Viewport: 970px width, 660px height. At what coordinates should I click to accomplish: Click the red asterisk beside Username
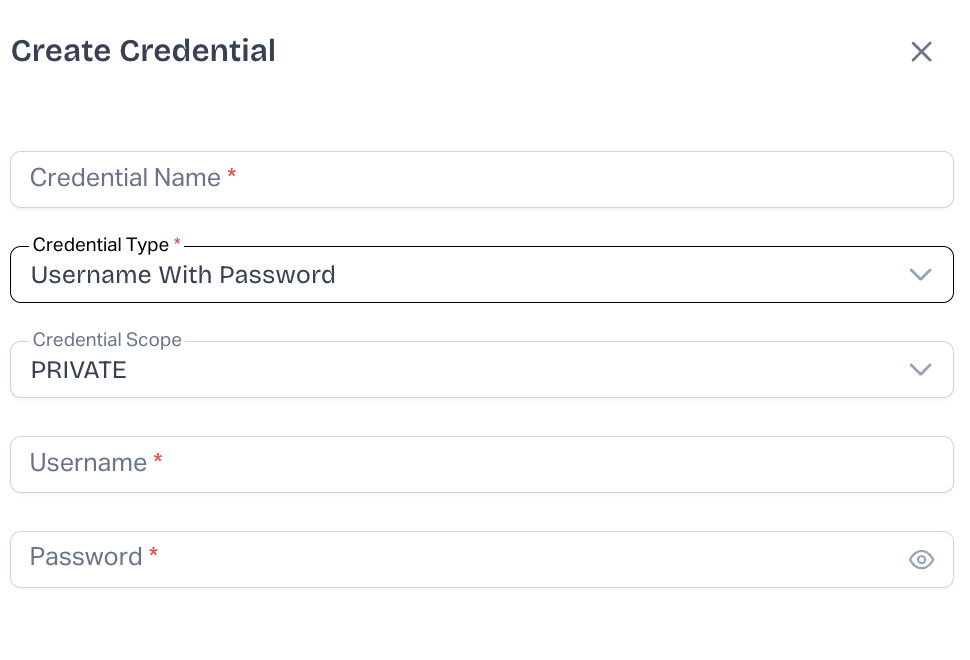(x=158, y=461)
